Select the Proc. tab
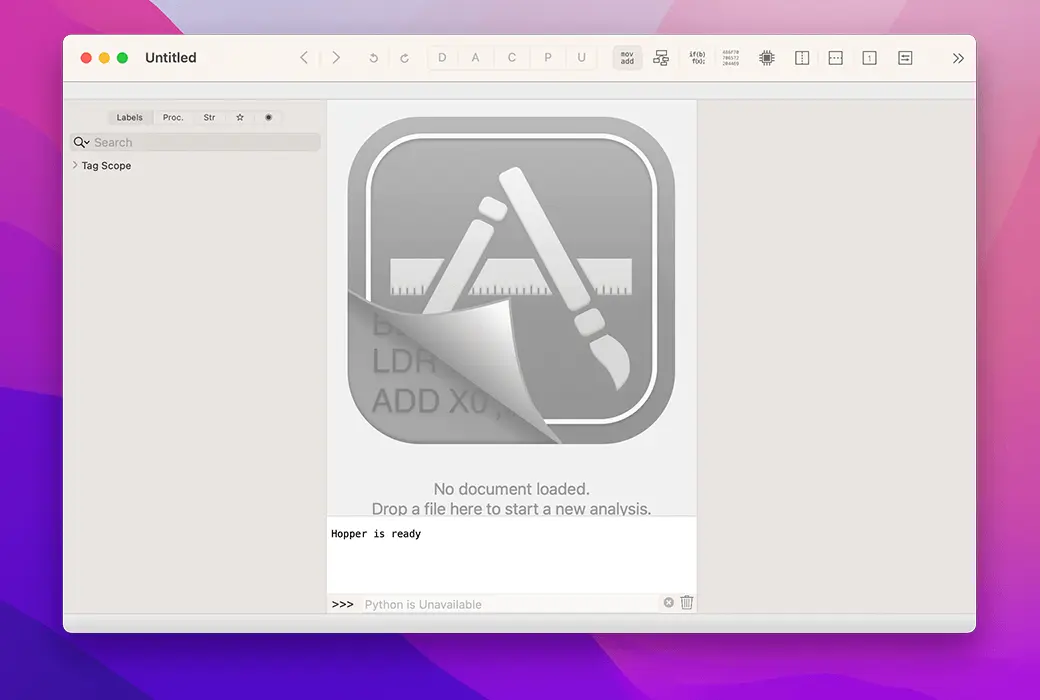The height and width of the screenshot is (700, 1040). pos(173,117)
